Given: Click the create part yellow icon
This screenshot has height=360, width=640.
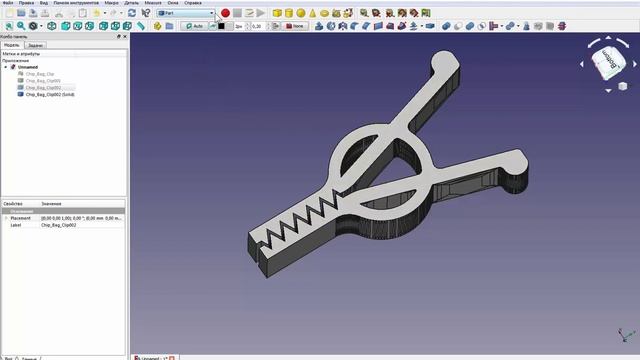Looking at the screenshot, I should (158, 26).
